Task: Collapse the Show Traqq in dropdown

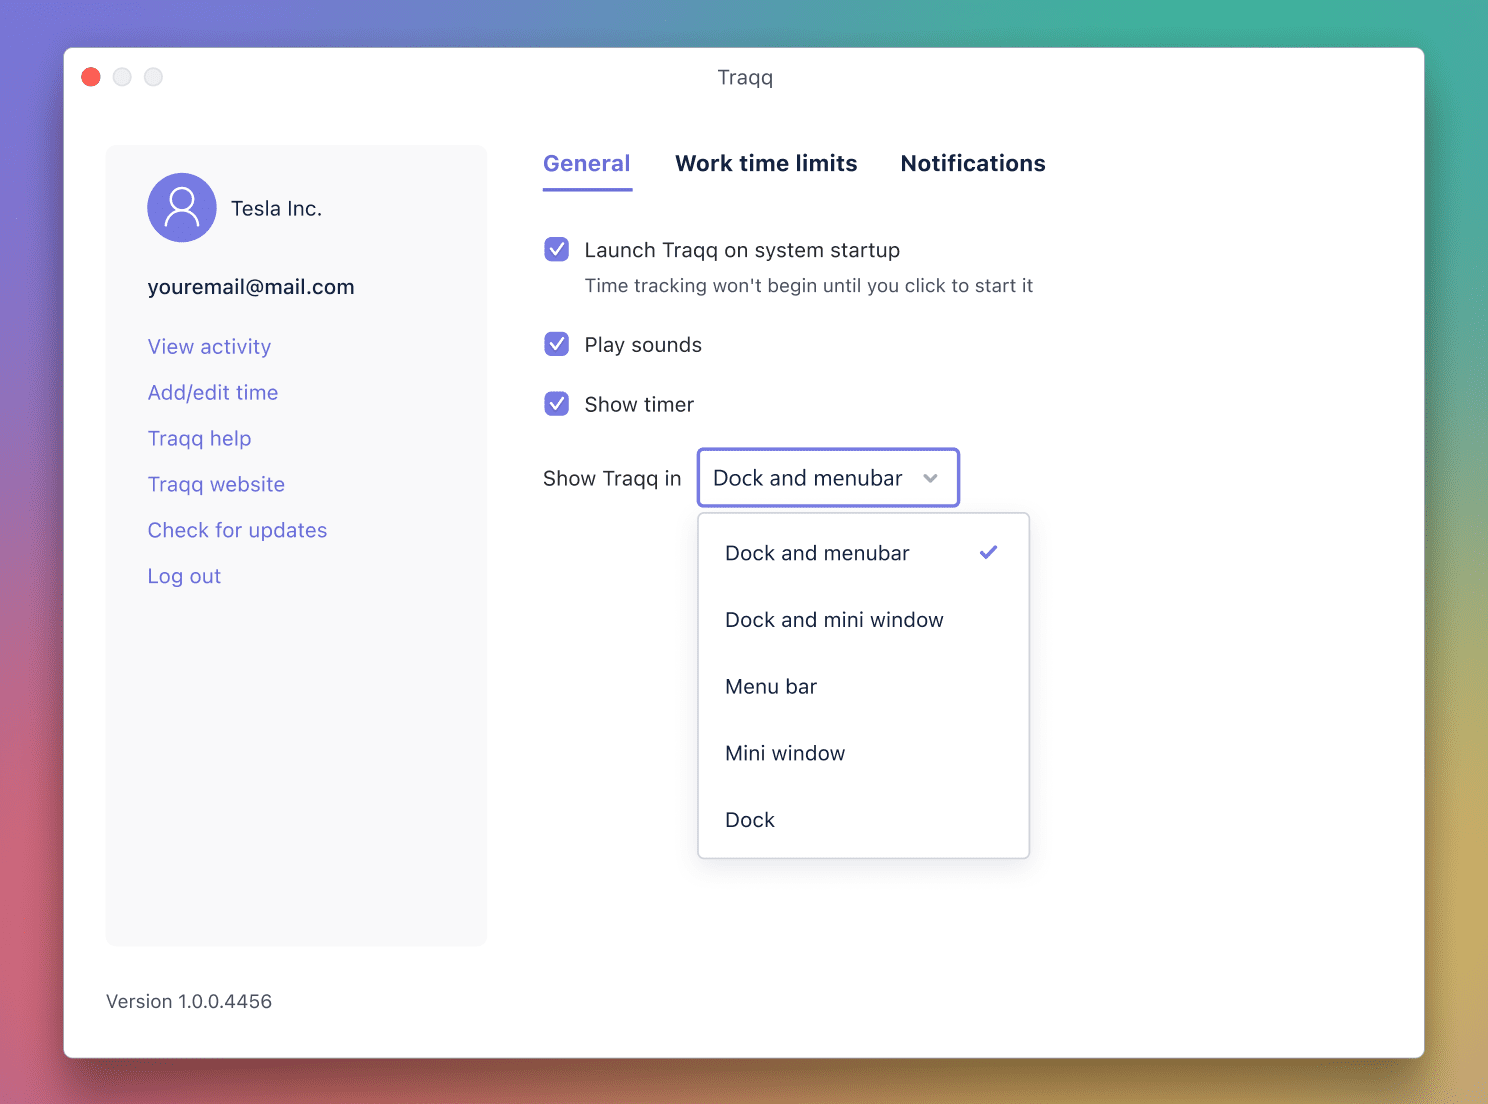Action: [x=828, y=478]
